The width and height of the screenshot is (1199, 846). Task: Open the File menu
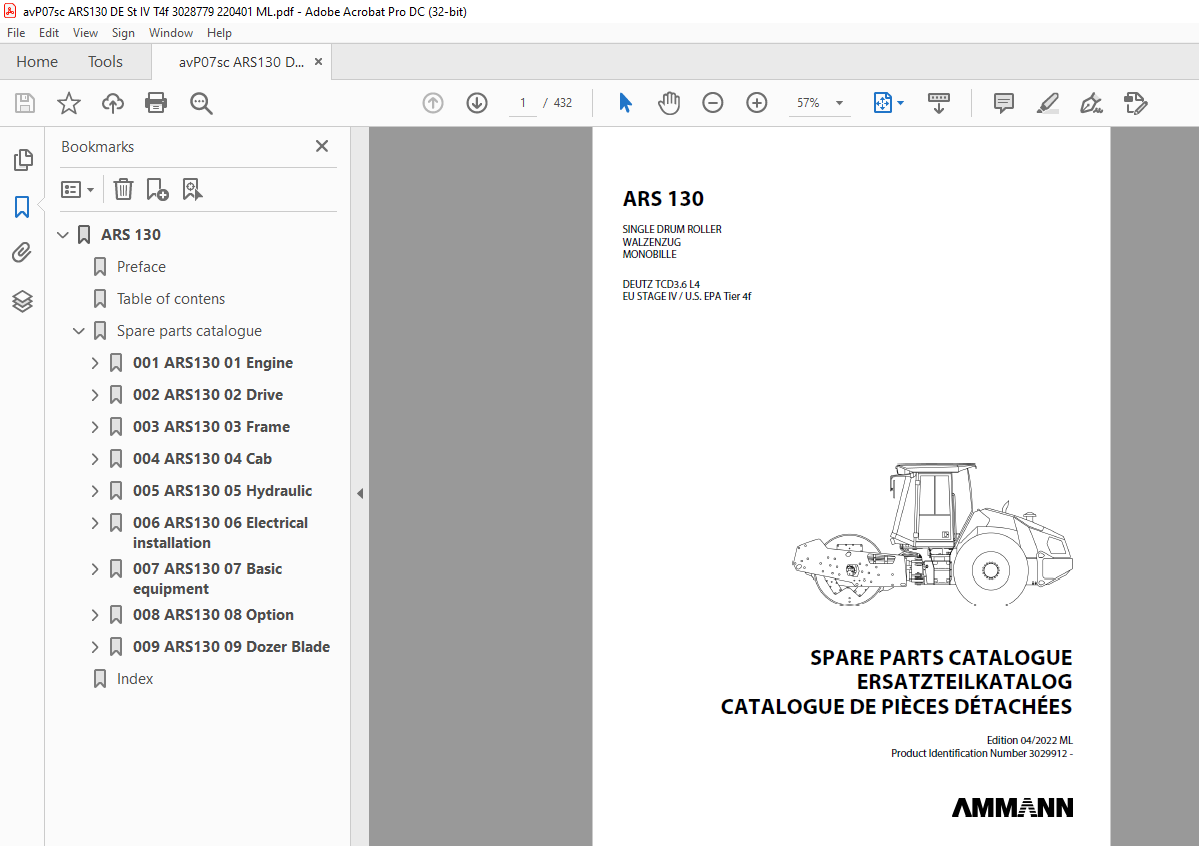[16, 33]
